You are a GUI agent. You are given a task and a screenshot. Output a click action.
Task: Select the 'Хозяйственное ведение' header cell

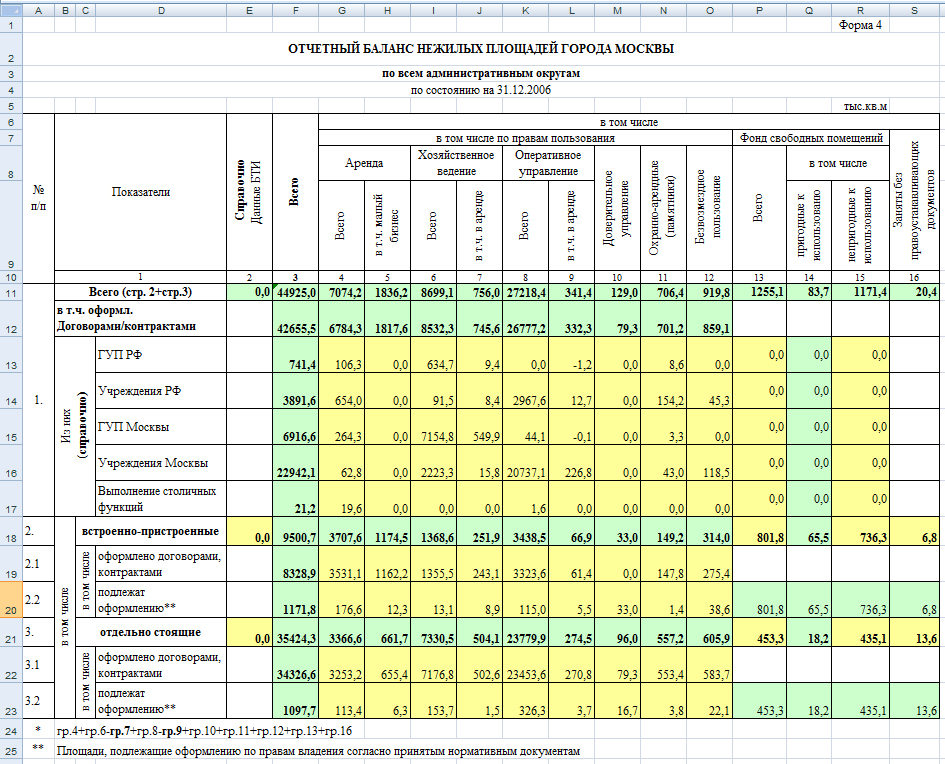click(x=456, y=163)
